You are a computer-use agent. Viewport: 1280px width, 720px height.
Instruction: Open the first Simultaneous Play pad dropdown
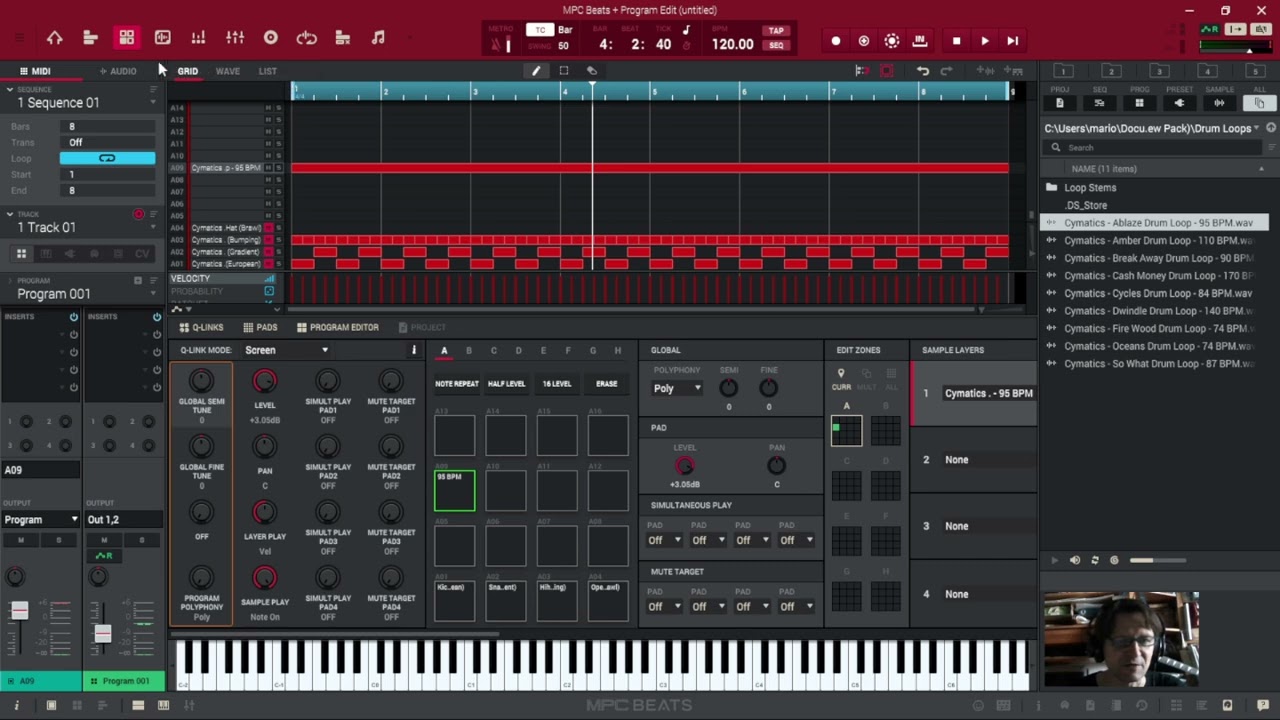[663, 540]
